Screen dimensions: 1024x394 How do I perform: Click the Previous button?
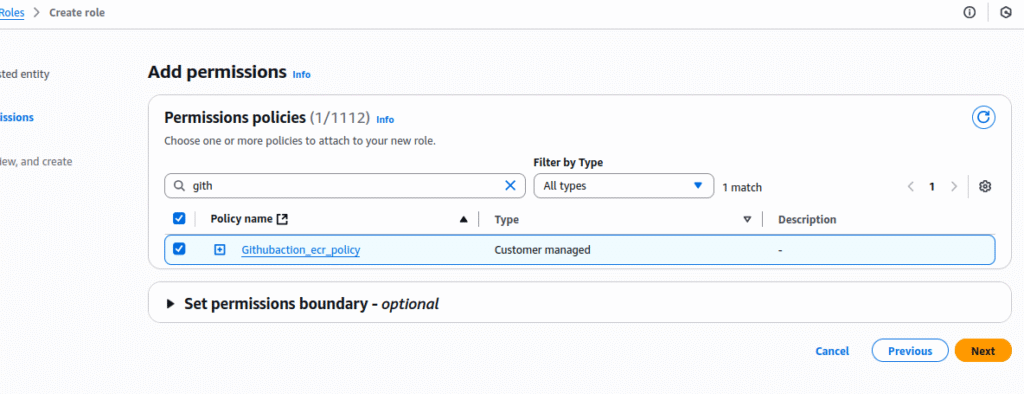(x=910, y=350)
